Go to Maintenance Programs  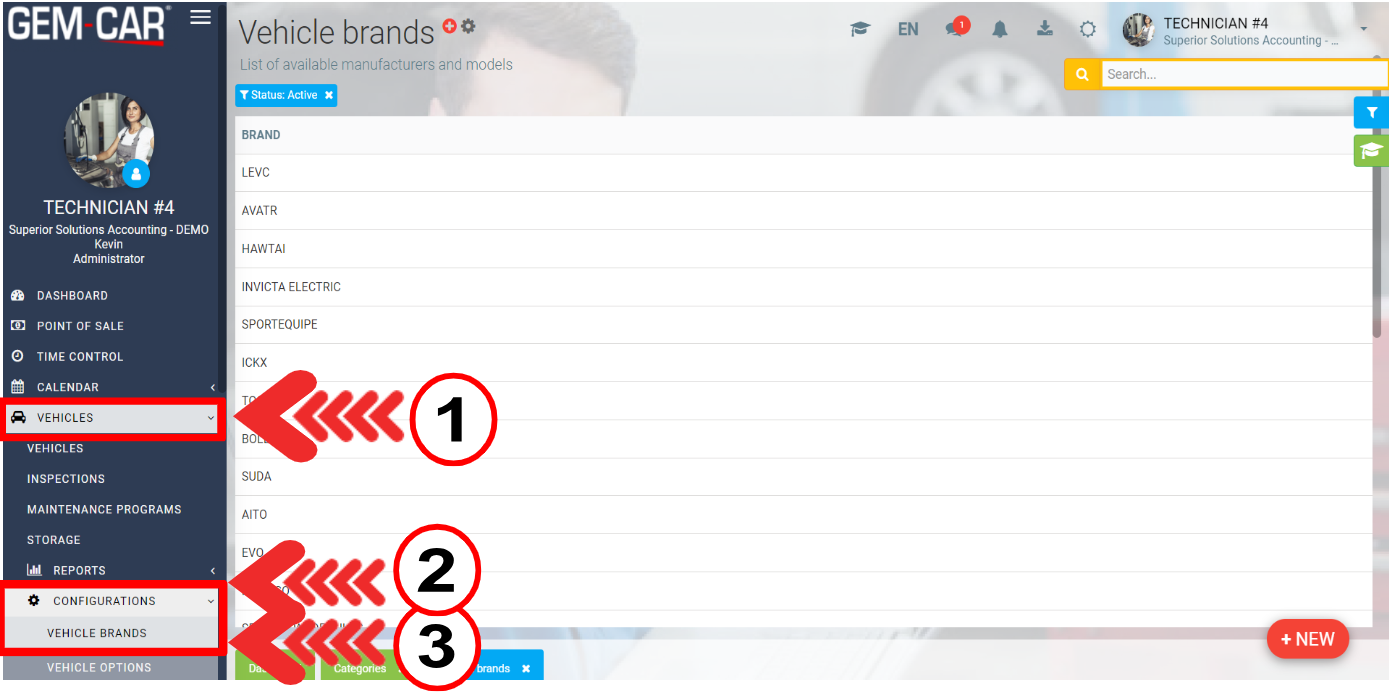(x=104, y=509)
